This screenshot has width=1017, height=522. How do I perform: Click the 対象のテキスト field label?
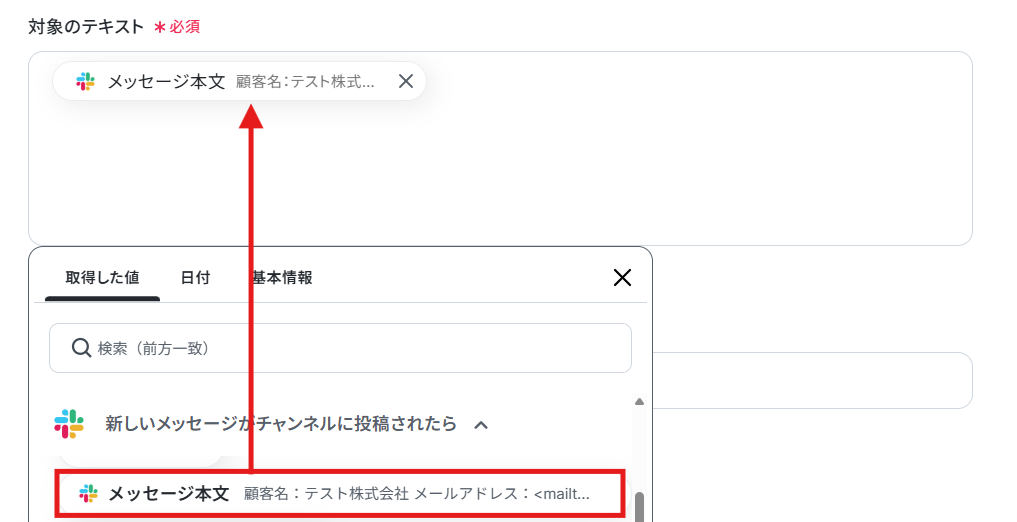point(86,27)
